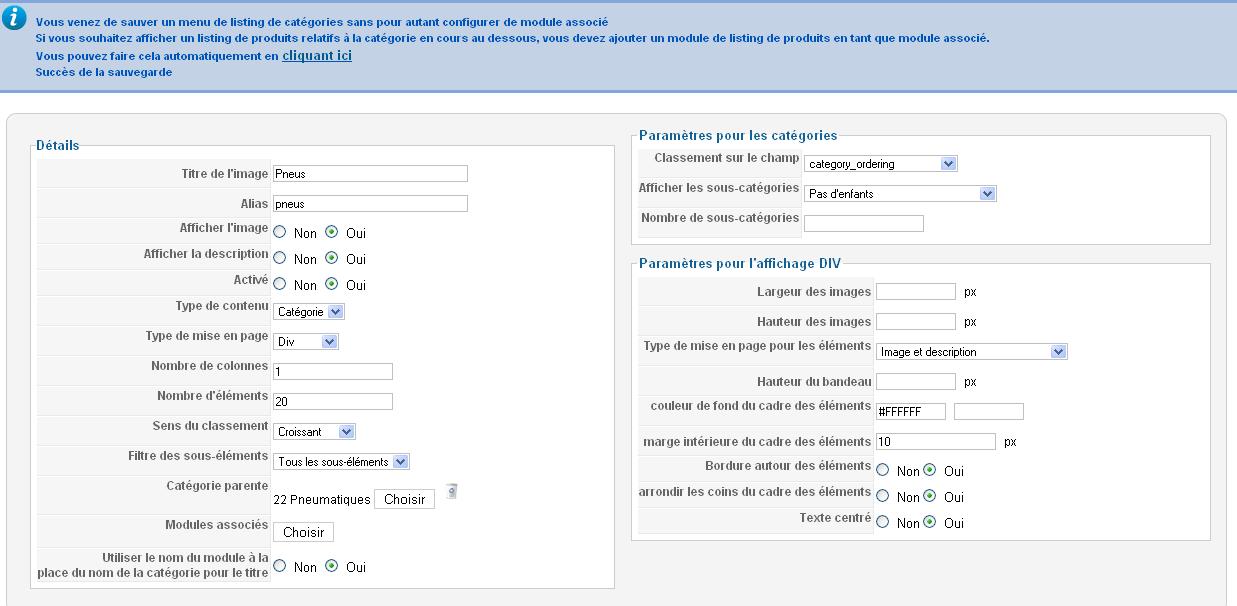The image size is (1237, 606).
Task: Click the trash icon beside Catégorie parente
Action: (x=452, y=491)
